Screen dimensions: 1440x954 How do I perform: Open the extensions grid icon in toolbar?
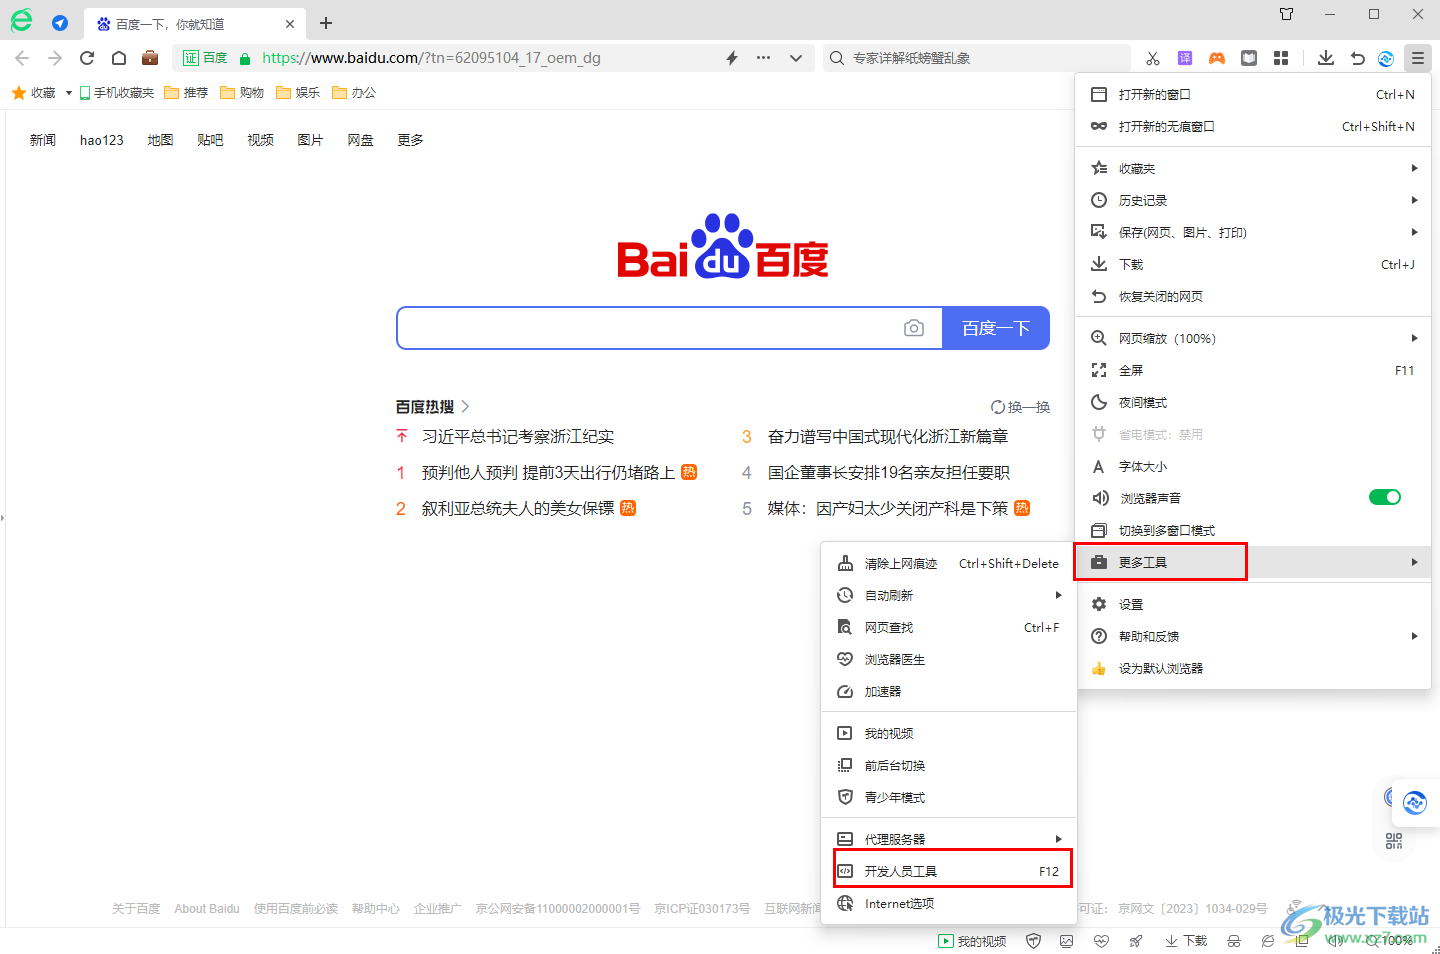[1281, 58]
